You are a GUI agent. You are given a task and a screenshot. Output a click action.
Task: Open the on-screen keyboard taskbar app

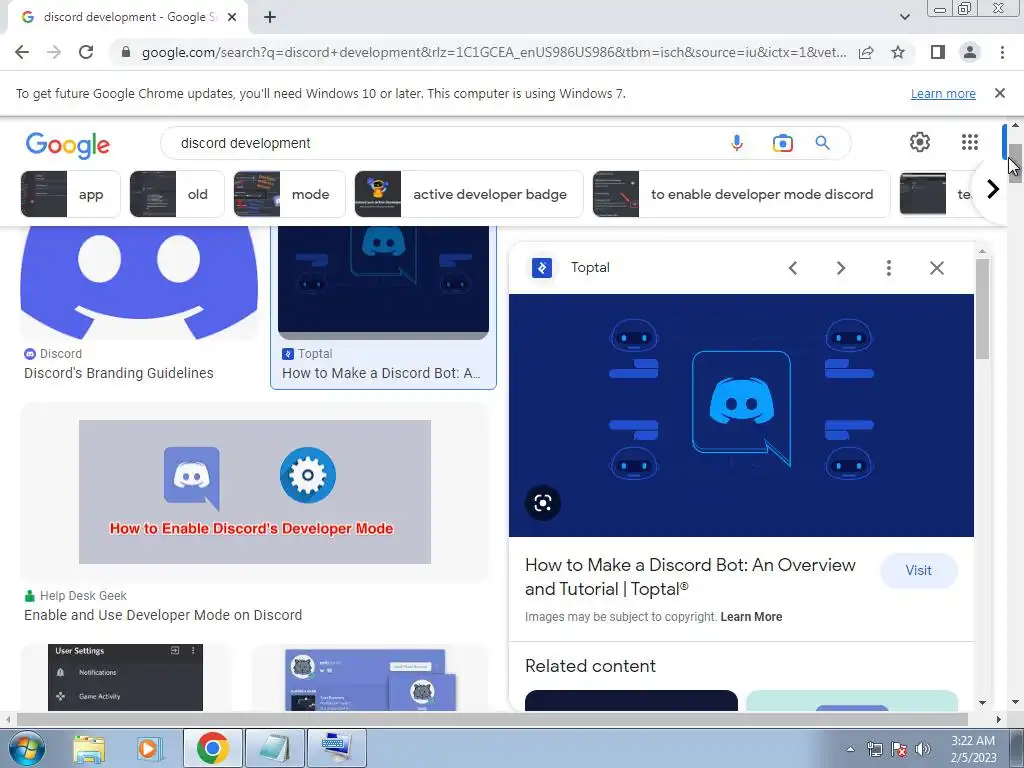(337, 748)
